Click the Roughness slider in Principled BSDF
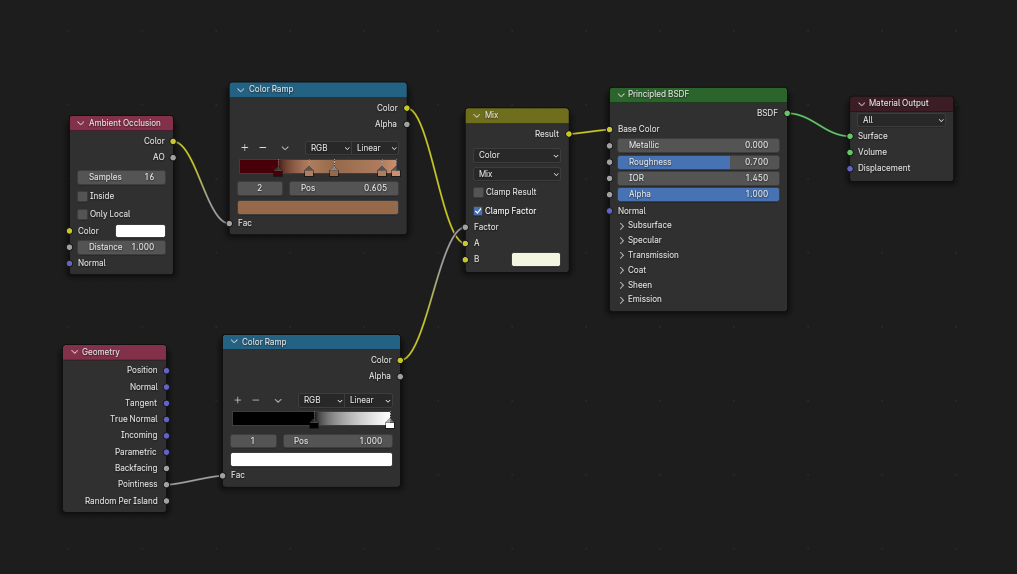Screen dimensions: 1017x574 point(698,162)
